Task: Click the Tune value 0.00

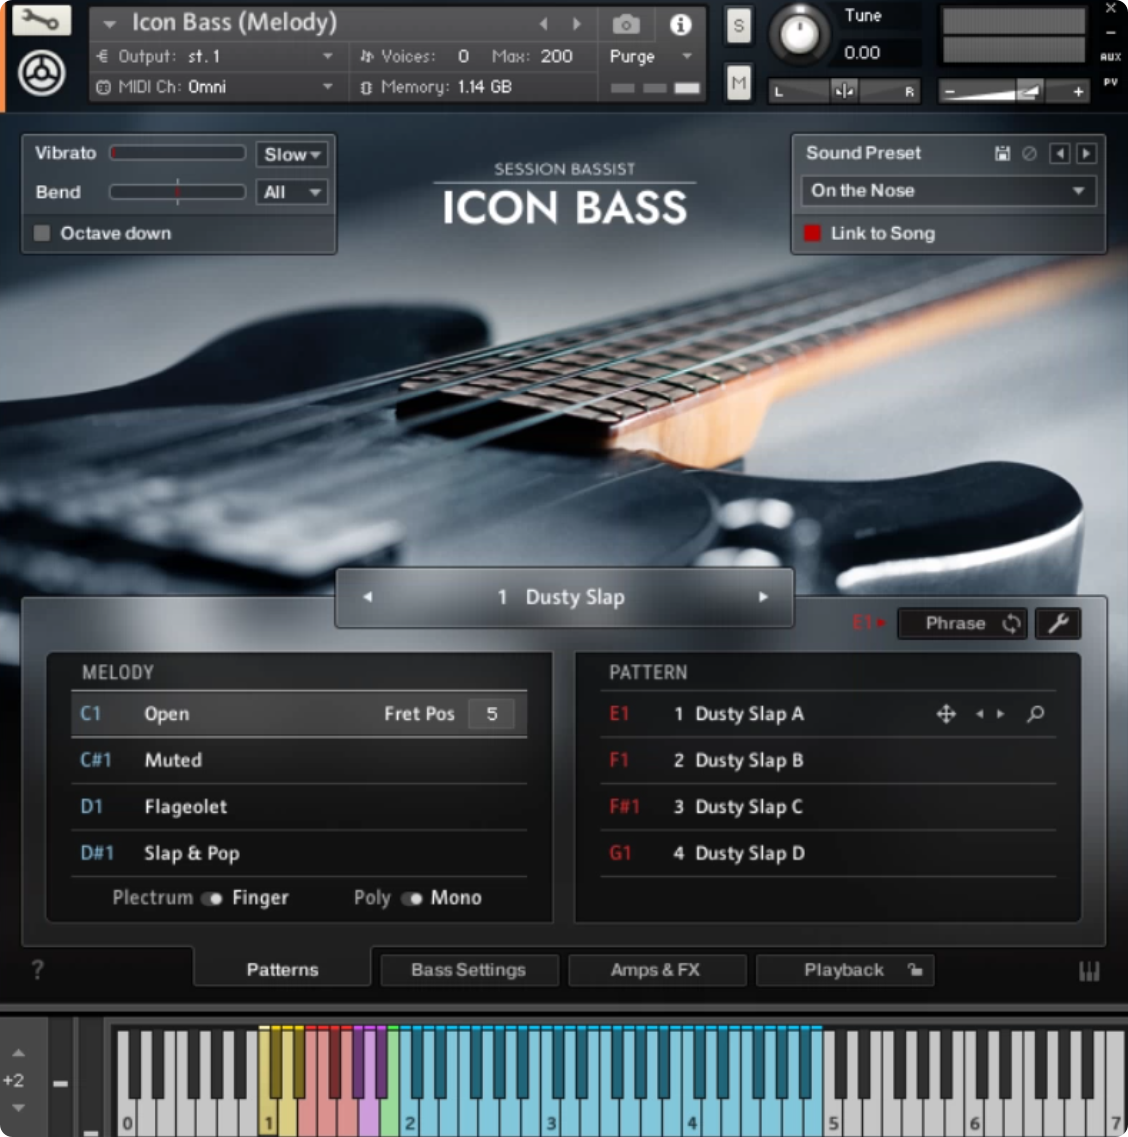Action: click(862, 53)
